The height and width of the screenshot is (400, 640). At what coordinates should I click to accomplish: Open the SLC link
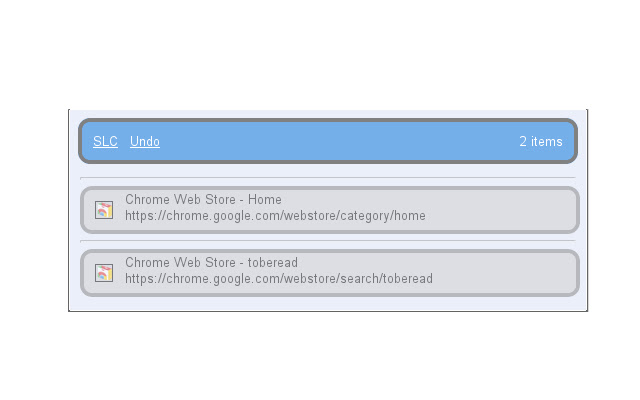tap(105, 142)
